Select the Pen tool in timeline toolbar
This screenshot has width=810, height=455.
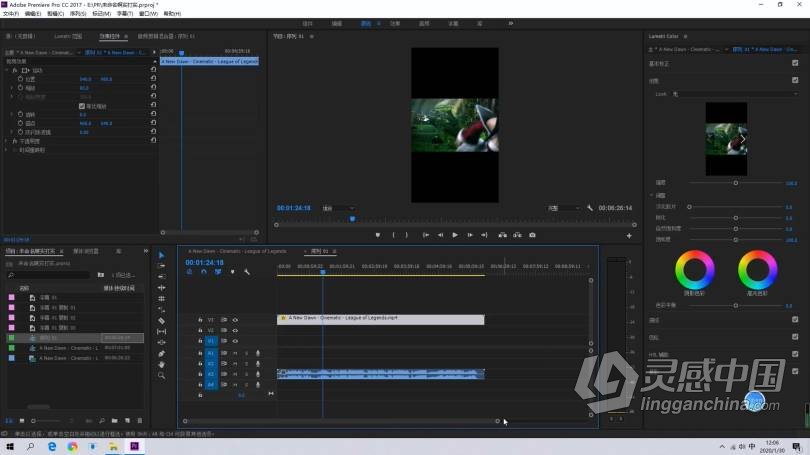pyautogui.click(x=161, y=354)
